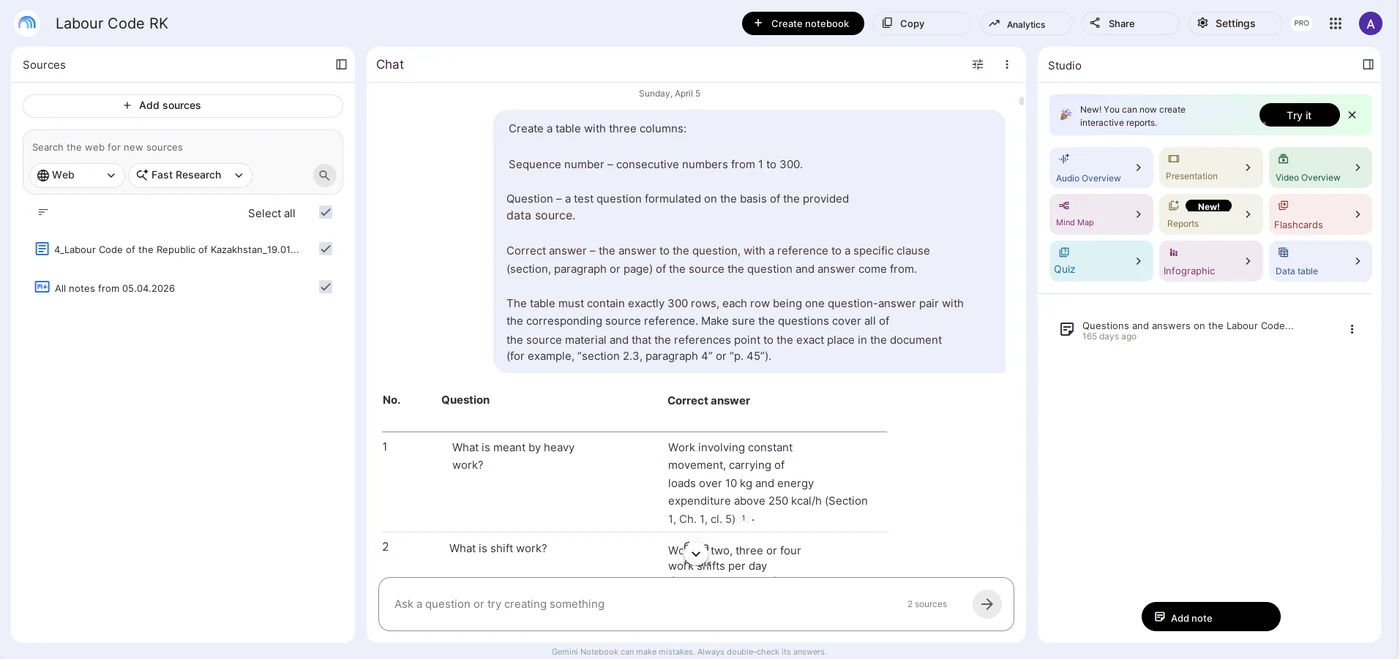Click the All notes source icon
Viewport: 1400px width, 659px height.
42,287
